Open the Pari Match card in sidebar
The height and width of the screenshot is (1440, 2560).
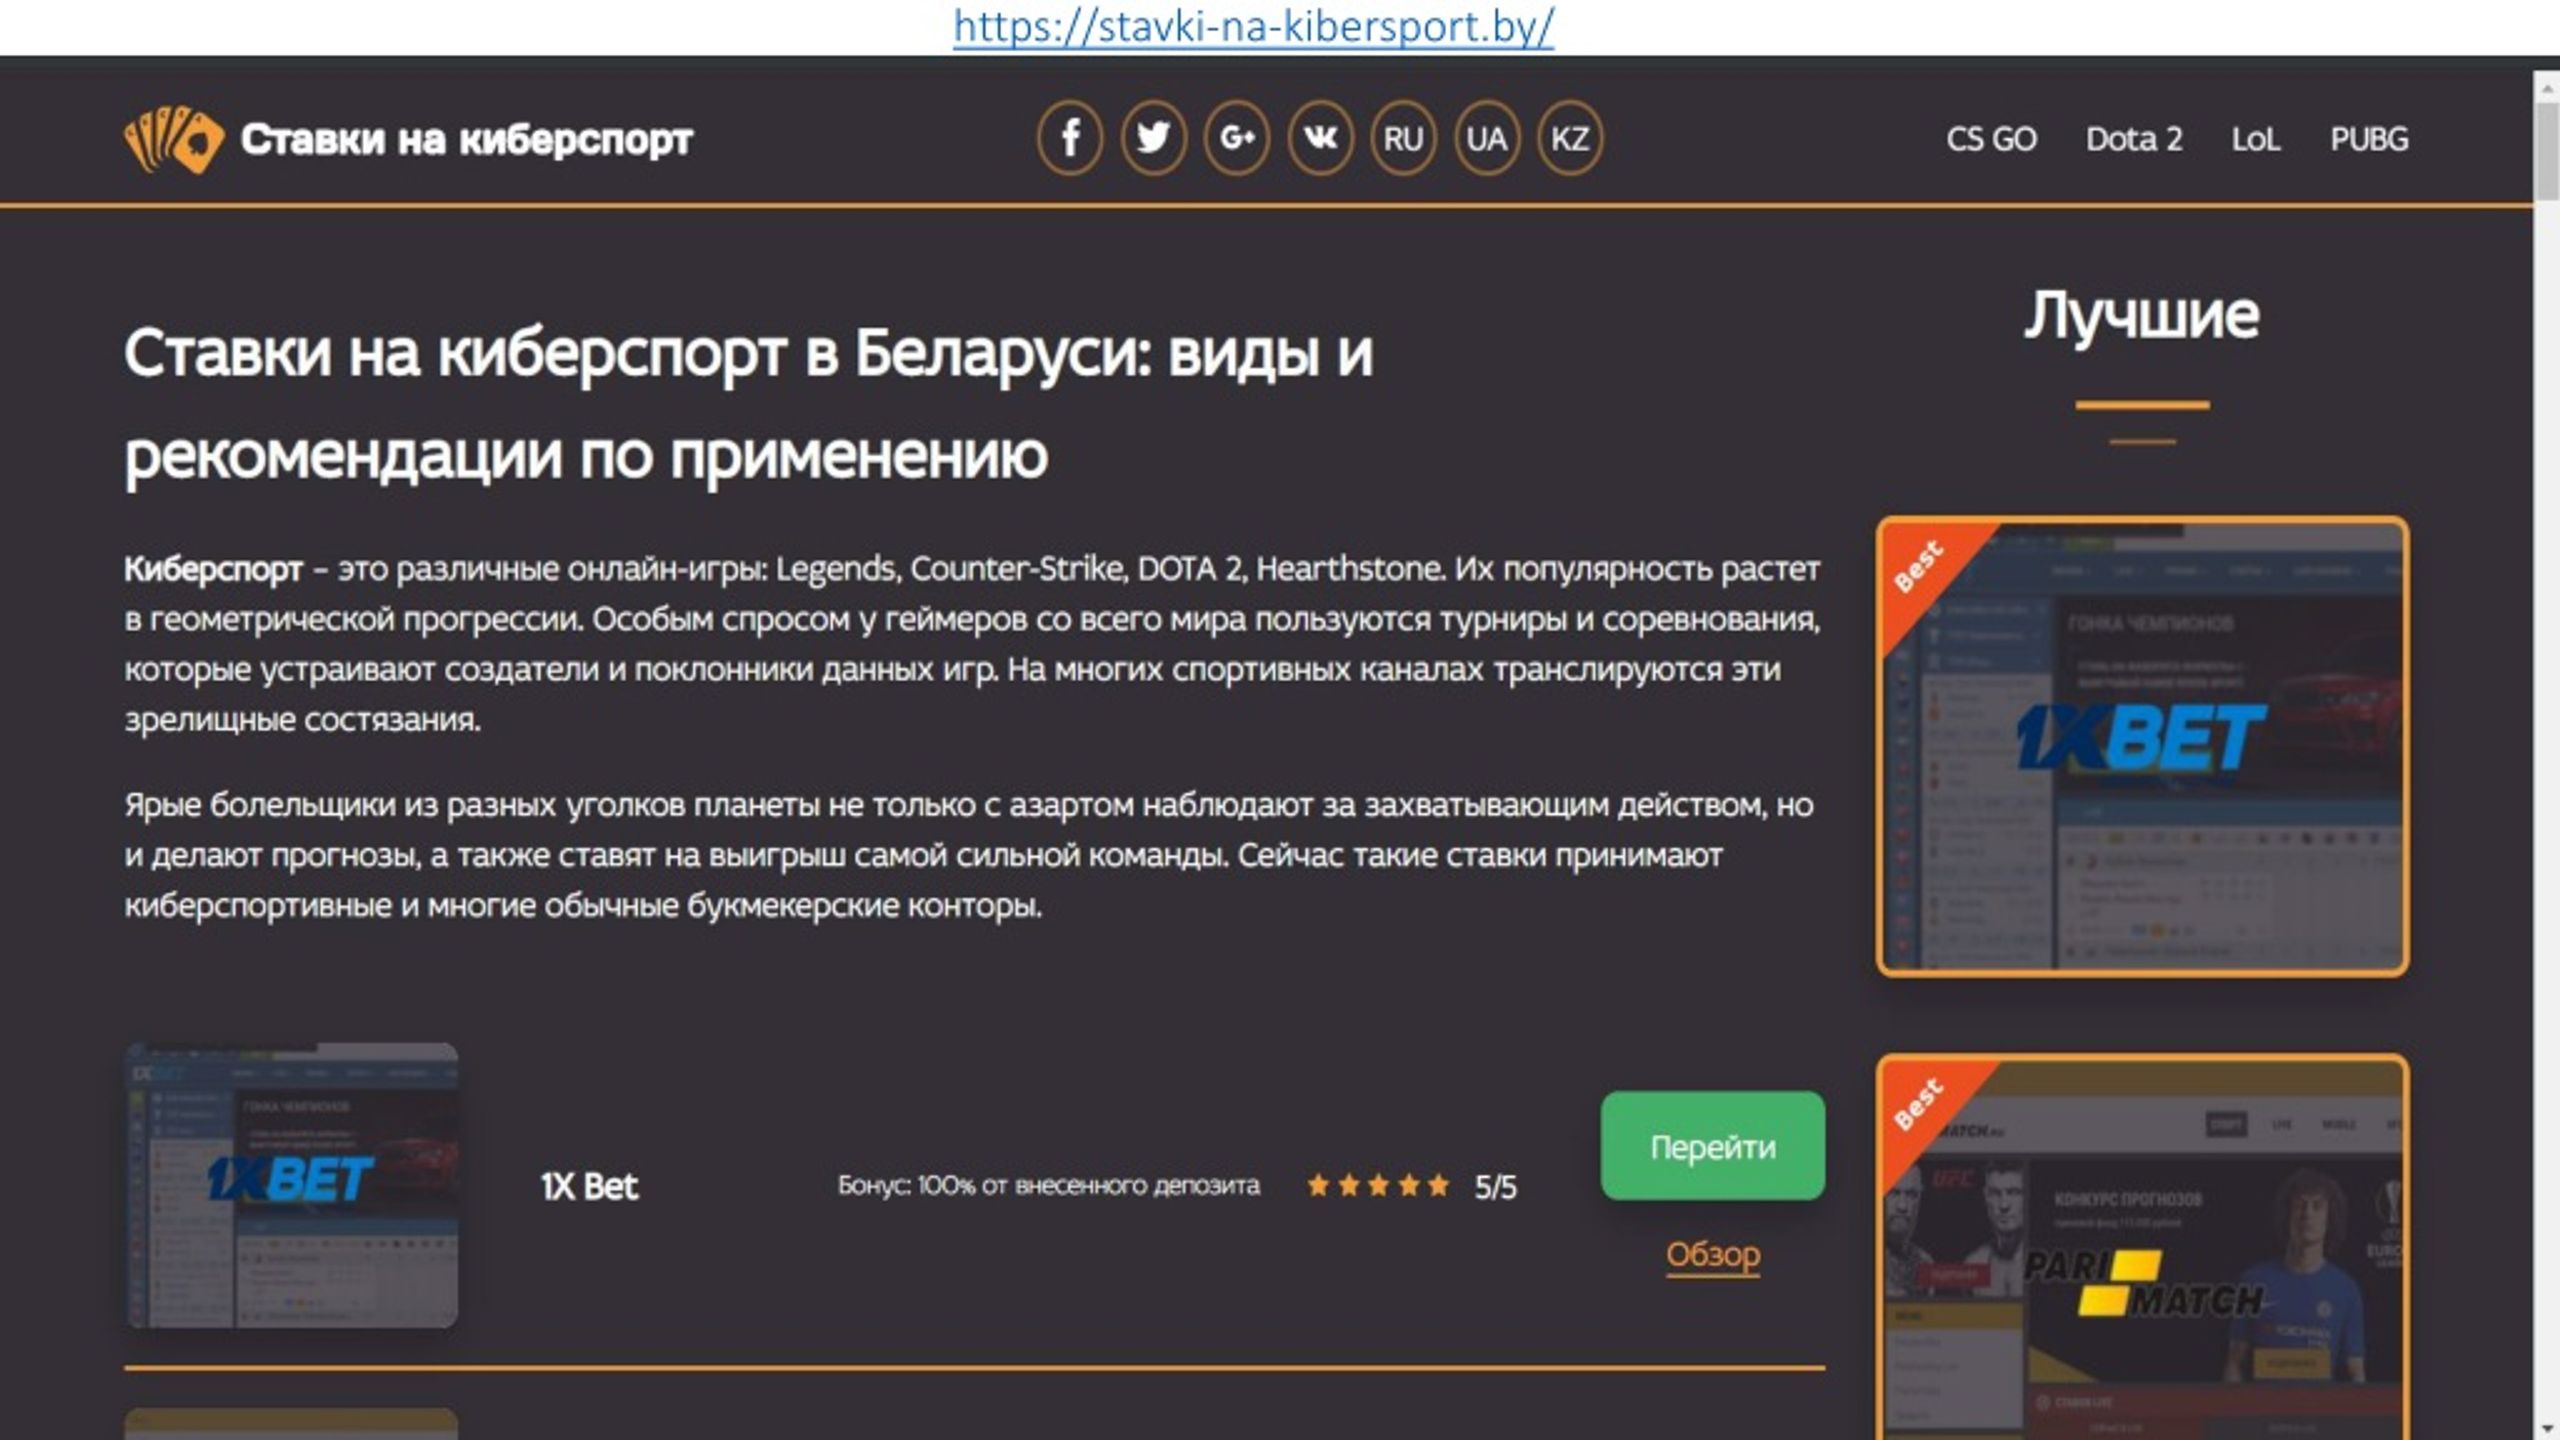point(2142,1248)
